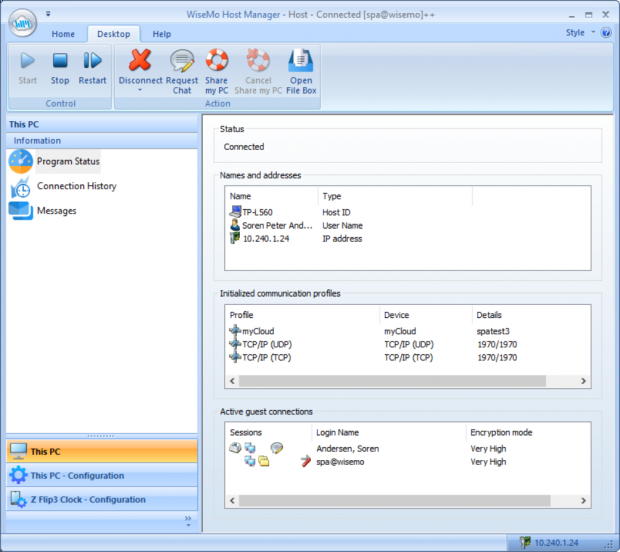The image size is (620, 552).
Task: Open the Help ribbon tab
Action: (x=162, y=34)
